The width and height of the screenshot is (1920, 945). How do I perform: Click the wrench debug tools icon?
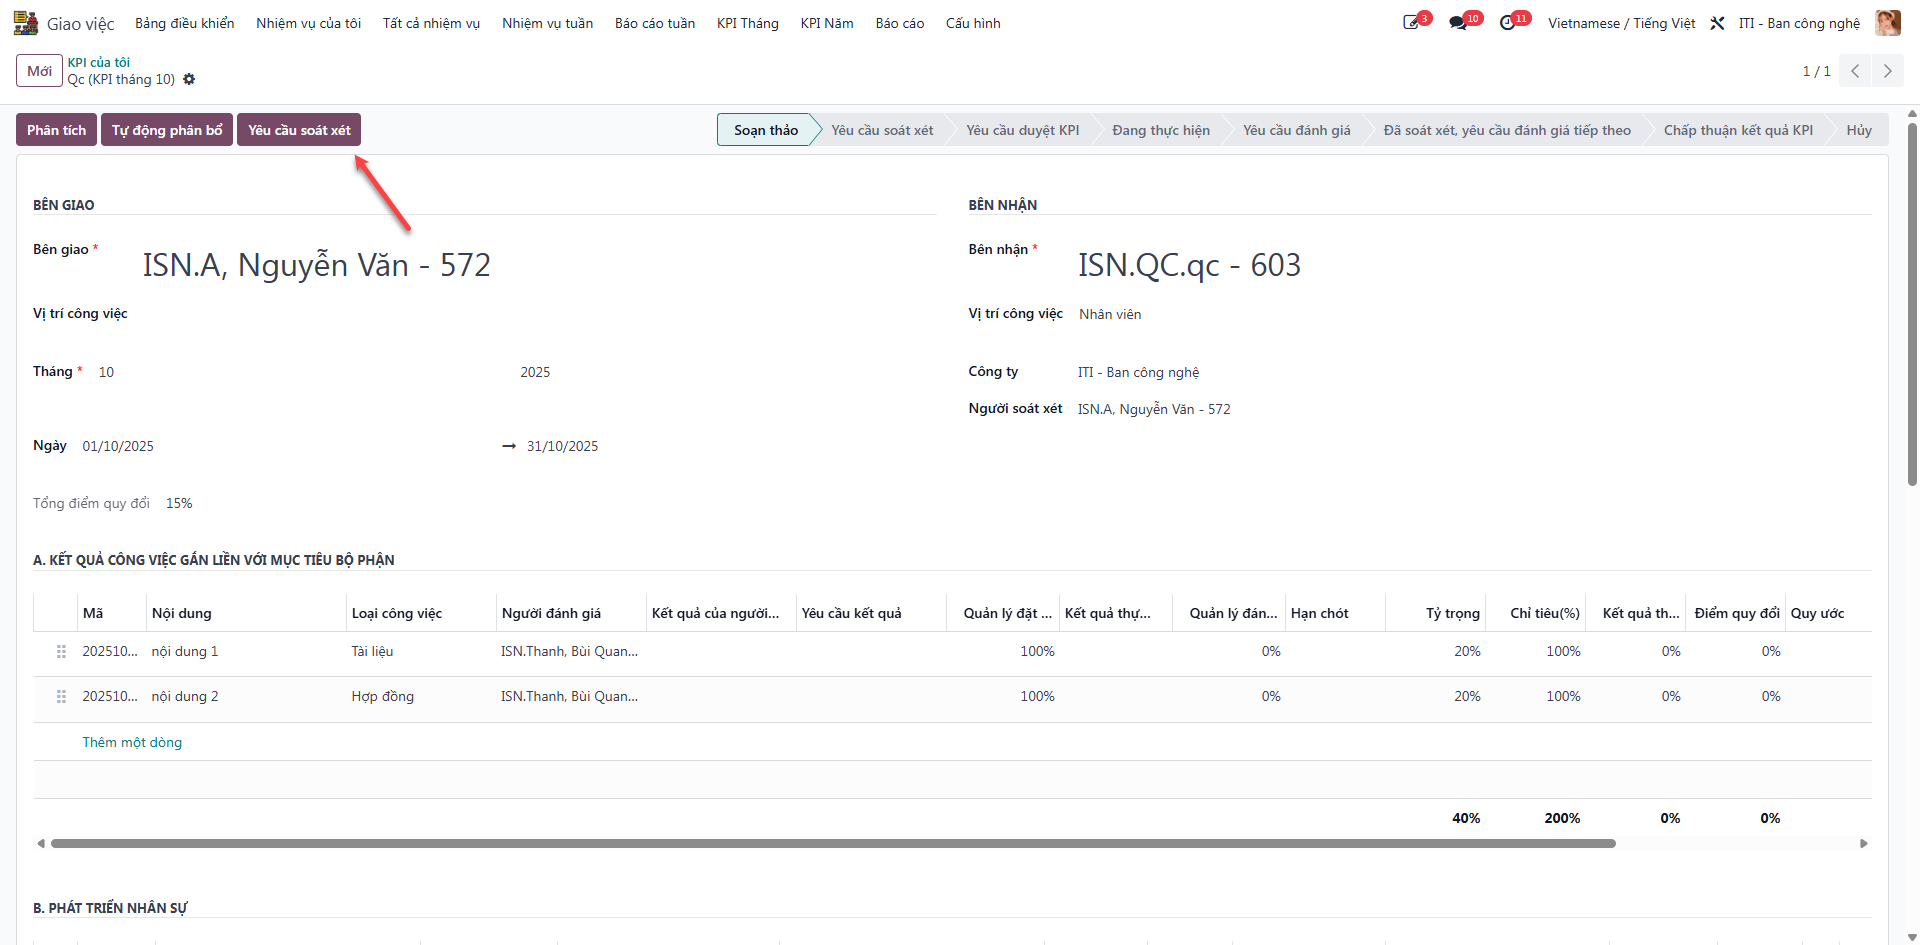point(1717,23)
